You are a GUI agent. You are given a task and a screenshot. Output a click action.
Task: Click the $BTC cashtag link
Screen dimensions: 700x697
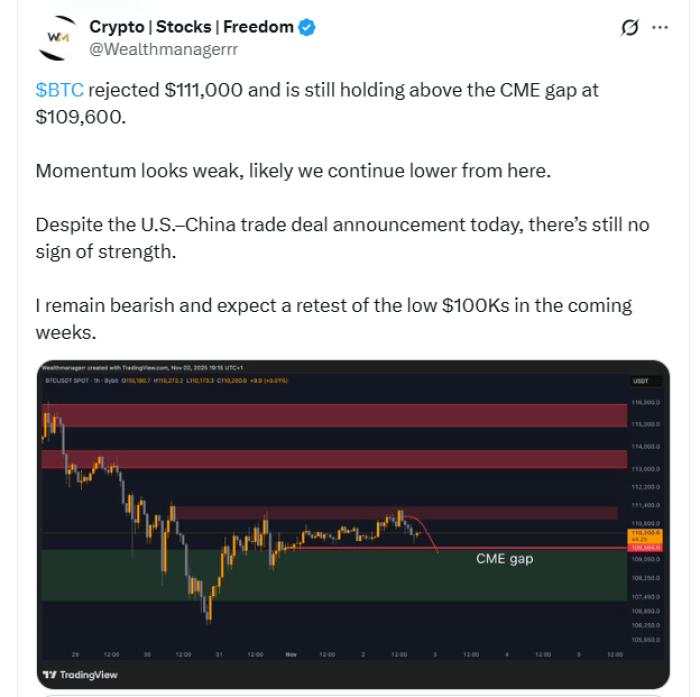[60, 90]
